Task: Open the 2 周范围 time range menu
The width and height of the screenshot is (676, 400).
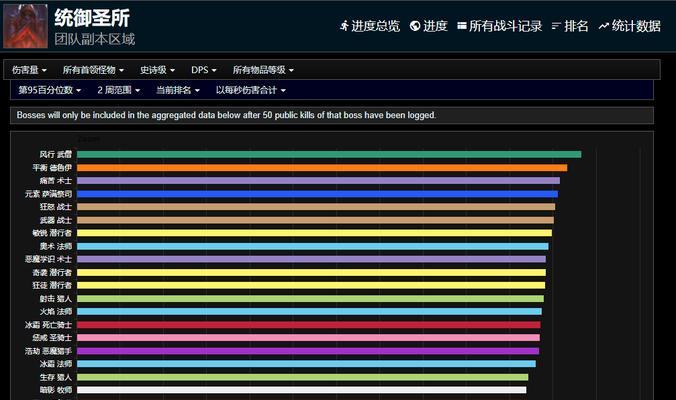Action: pyautogui.click(x=120, y=90)
